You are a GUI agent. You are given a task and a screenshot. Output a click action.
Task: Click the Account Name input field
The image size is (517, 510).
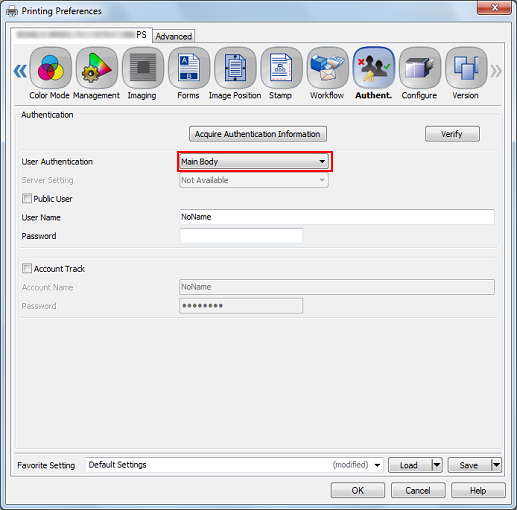tap(337, 287)
